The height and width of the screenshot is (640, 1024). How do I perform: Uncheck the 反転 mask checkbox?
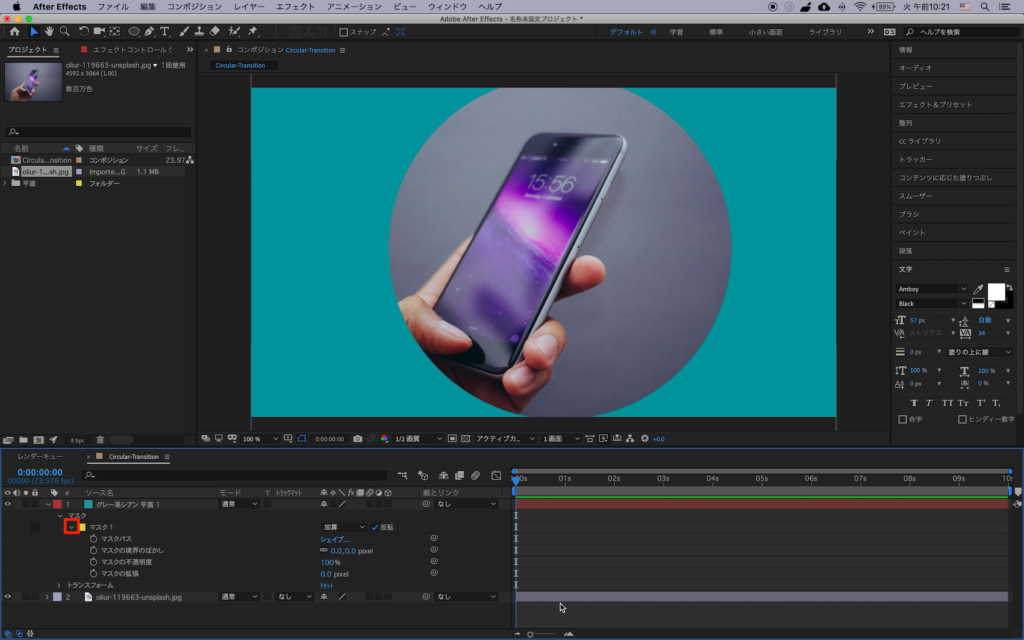pos(374,527)
